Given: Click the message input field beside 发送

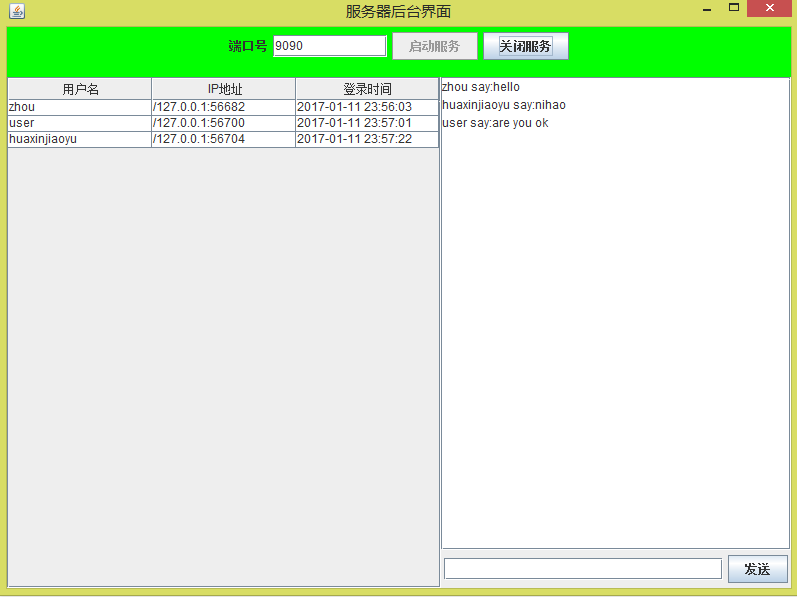Looking at the screenshot, I should tap(583, 569).
